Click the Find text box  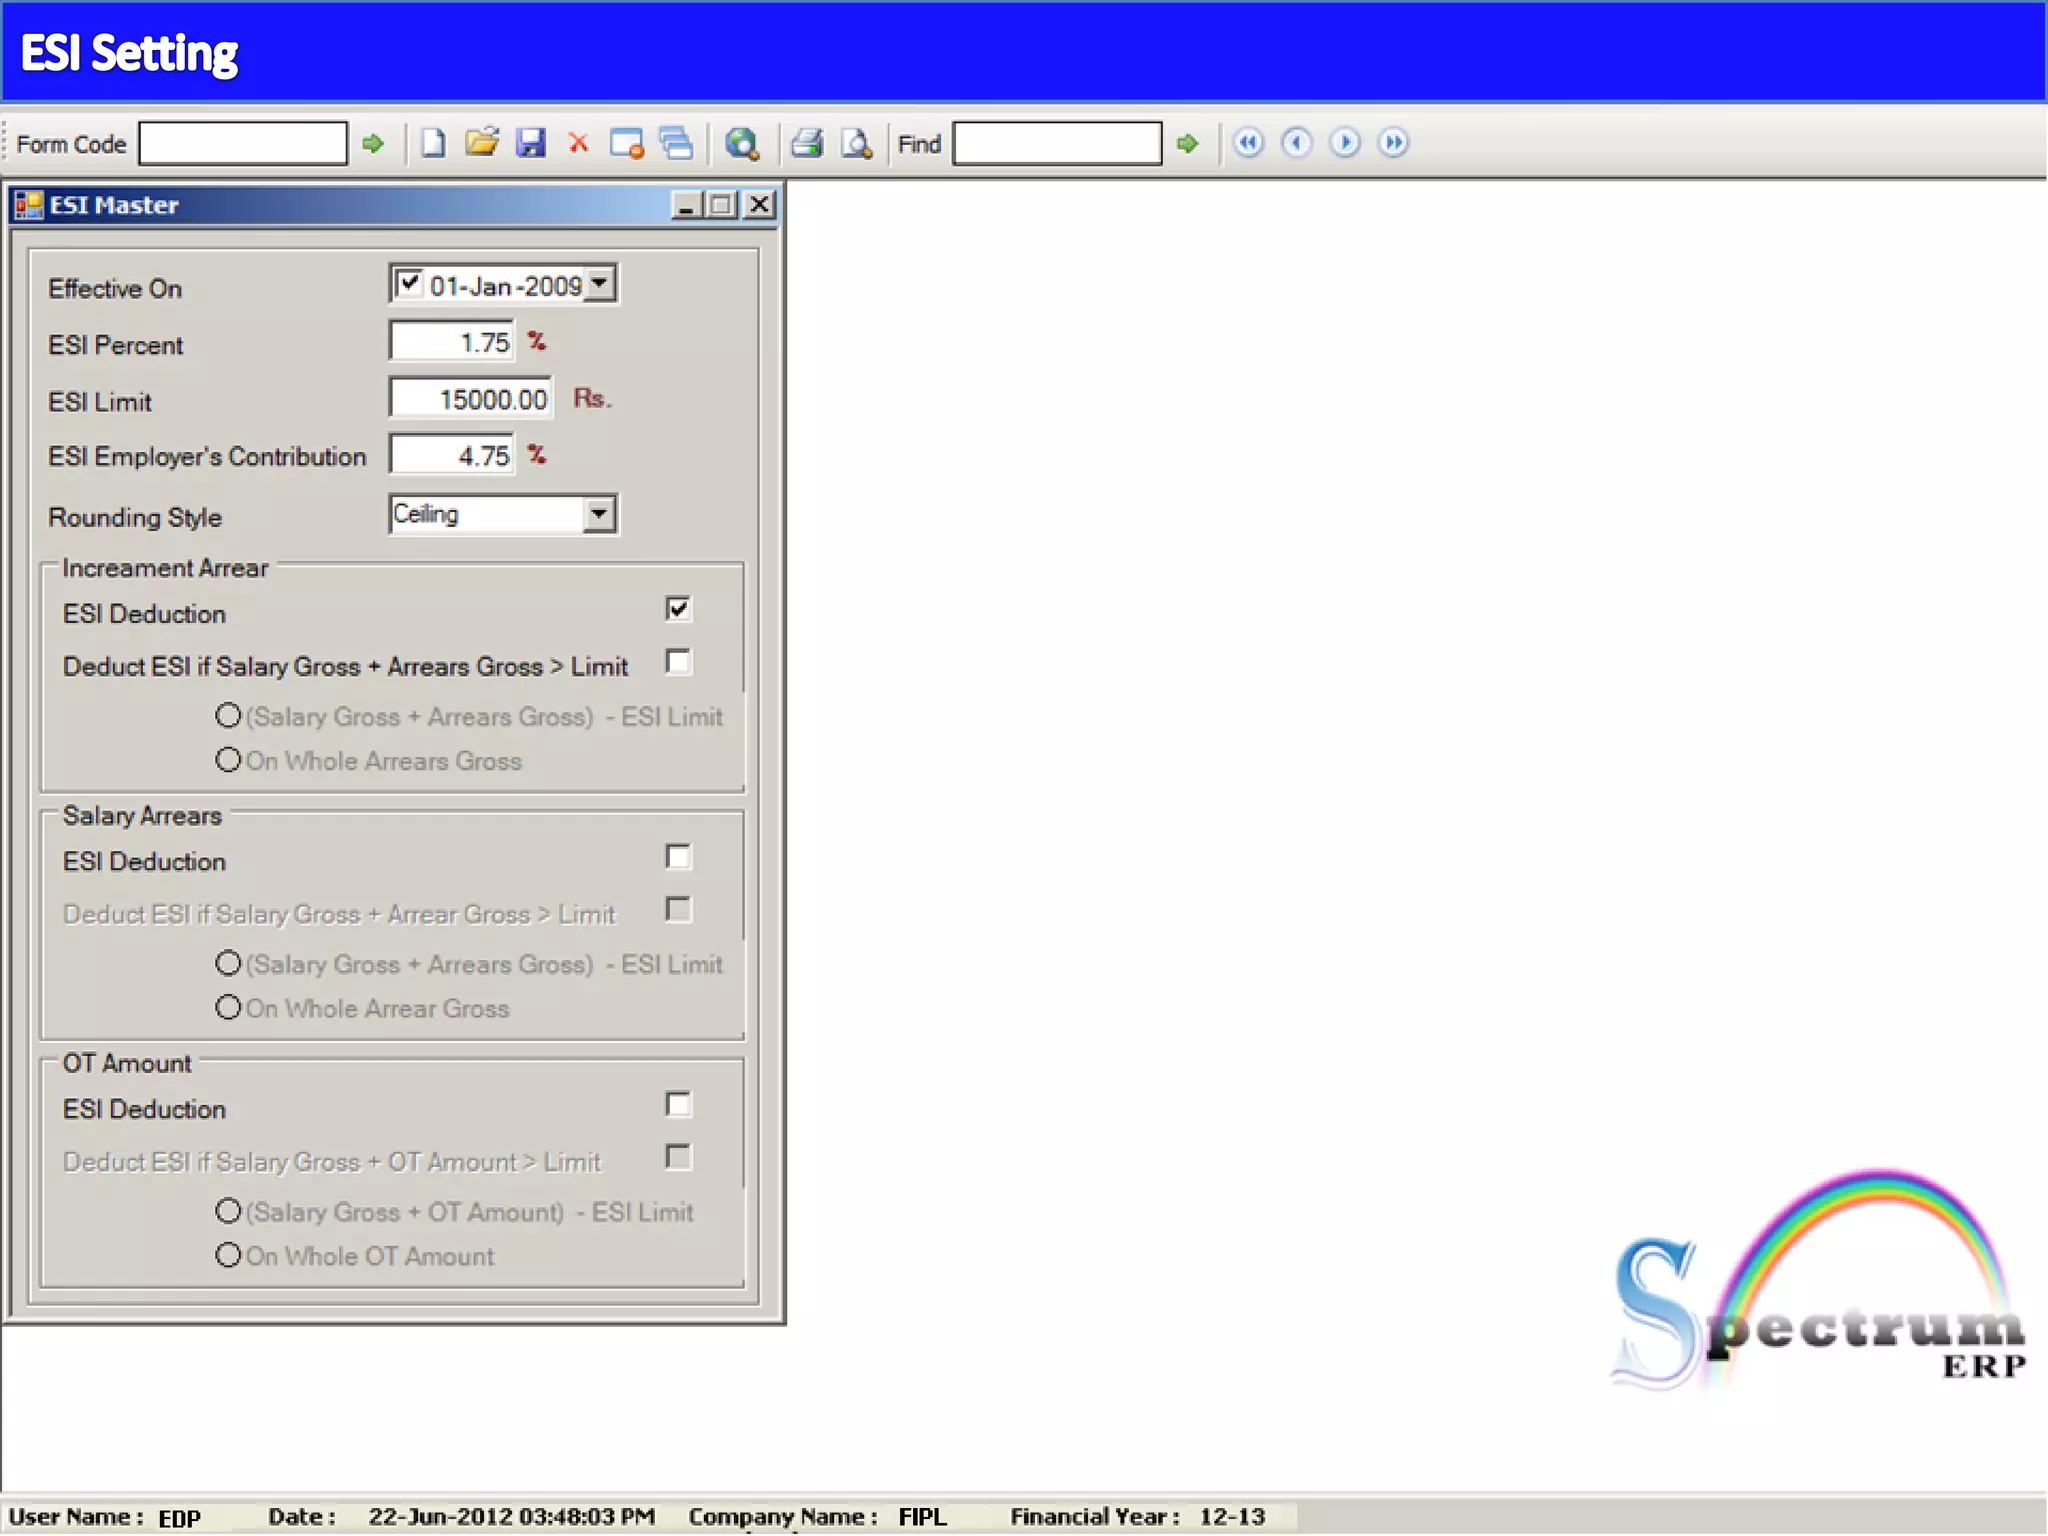pyautogui.click(x=1057, y=144)
